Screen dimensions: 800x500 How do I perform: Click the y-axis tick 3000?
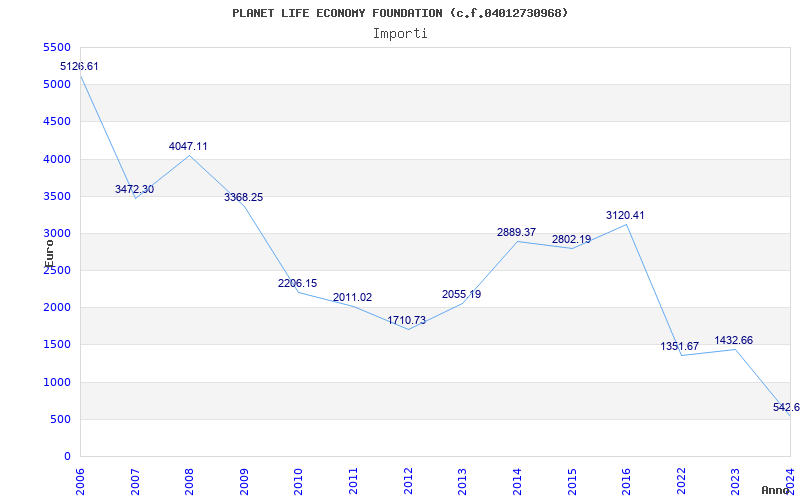point(57,233)
